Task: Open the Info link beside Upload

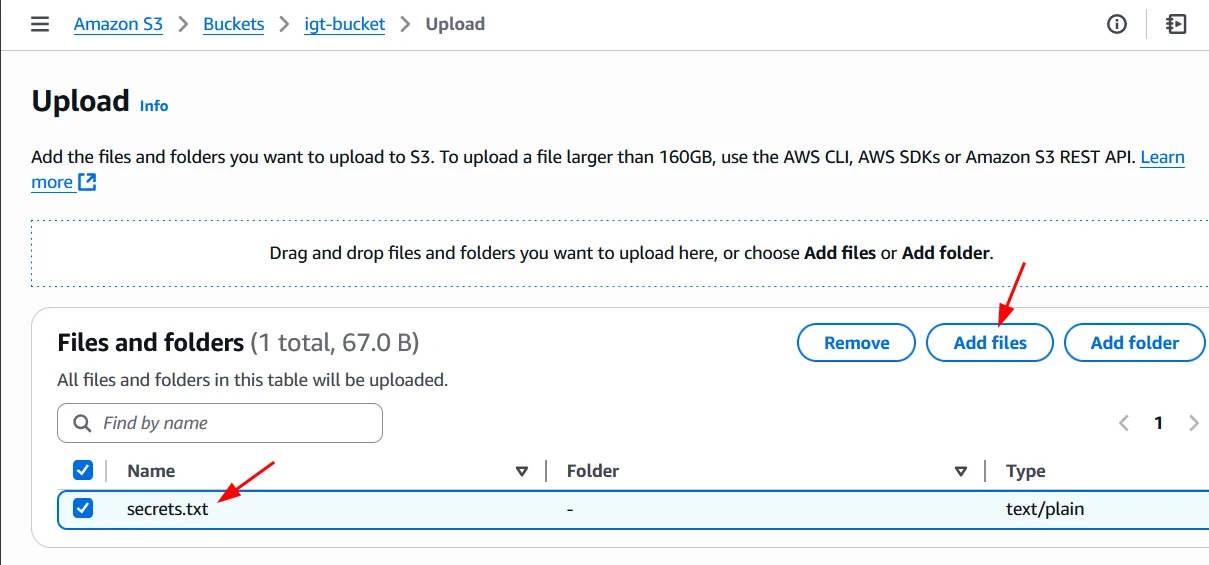Action: coord(154,106)
